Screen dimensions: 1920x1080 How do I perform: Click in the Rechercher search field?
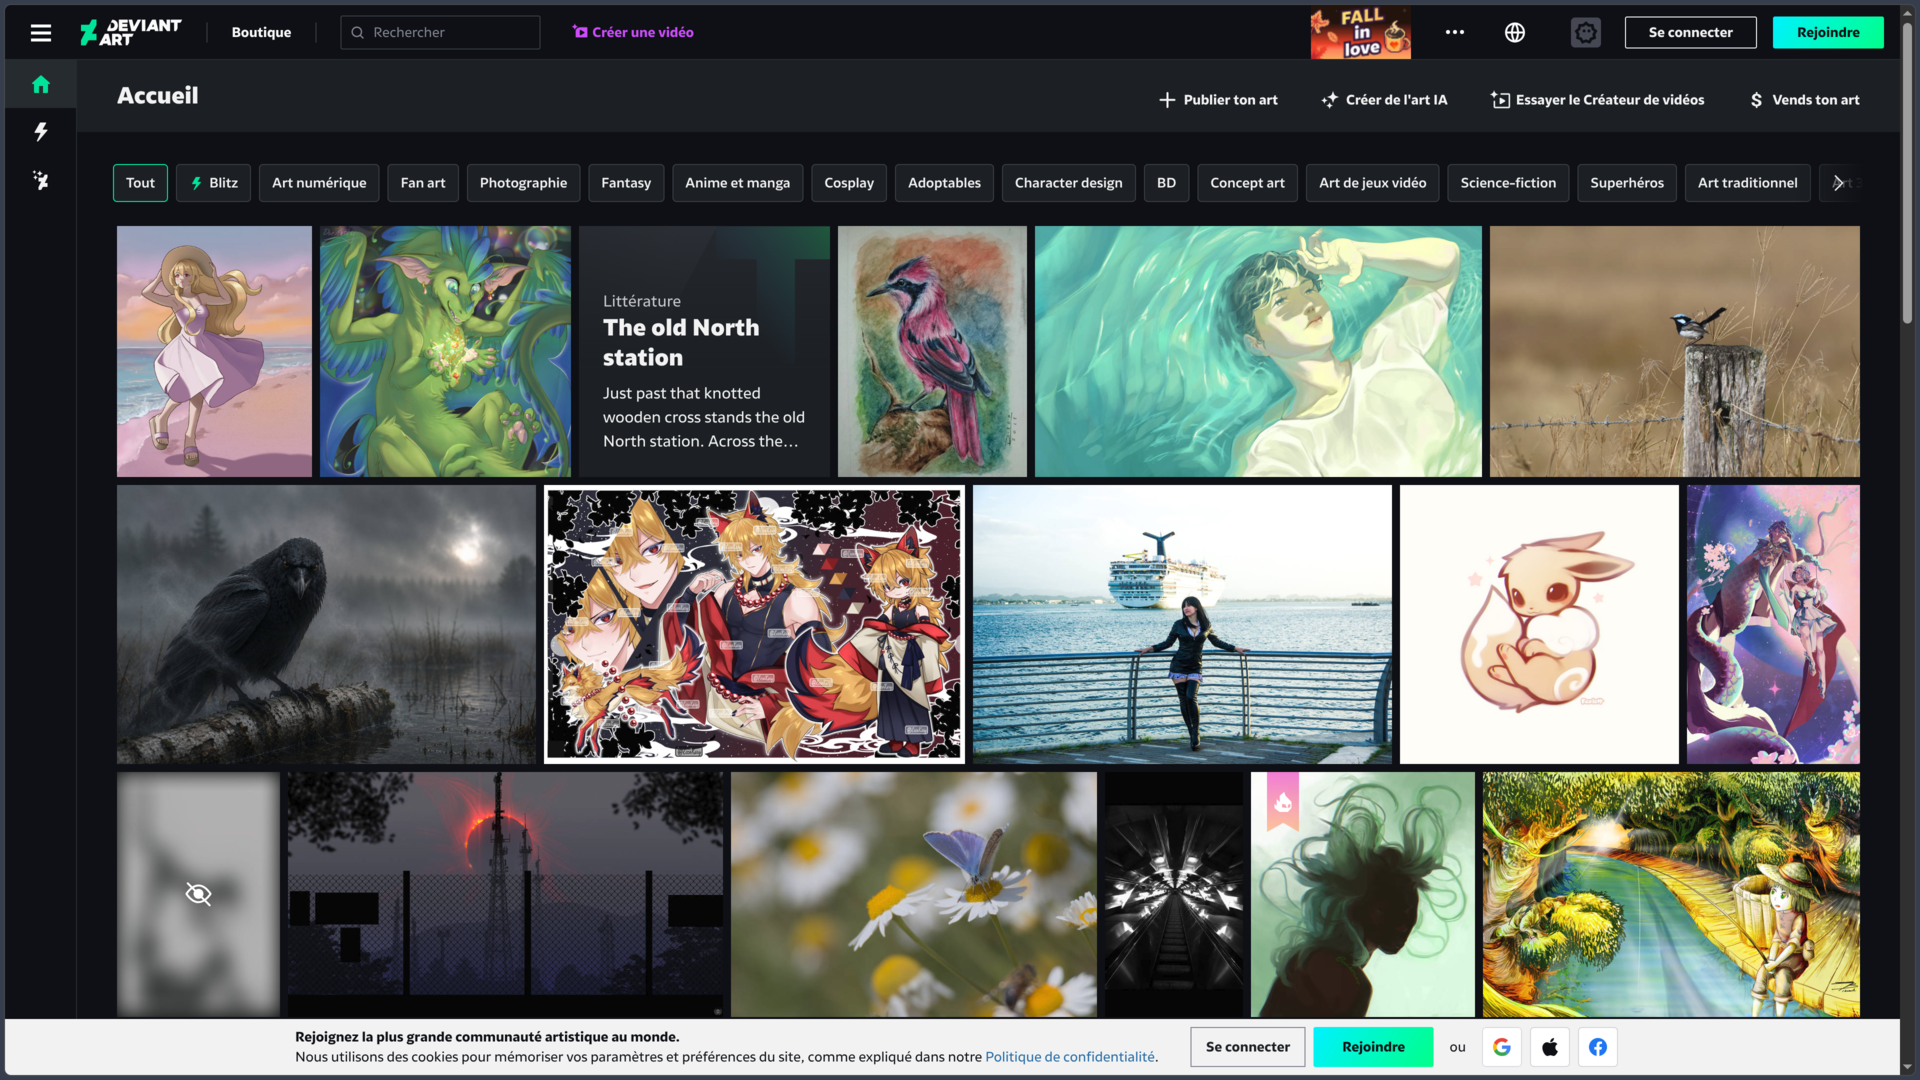click(440, 33)
